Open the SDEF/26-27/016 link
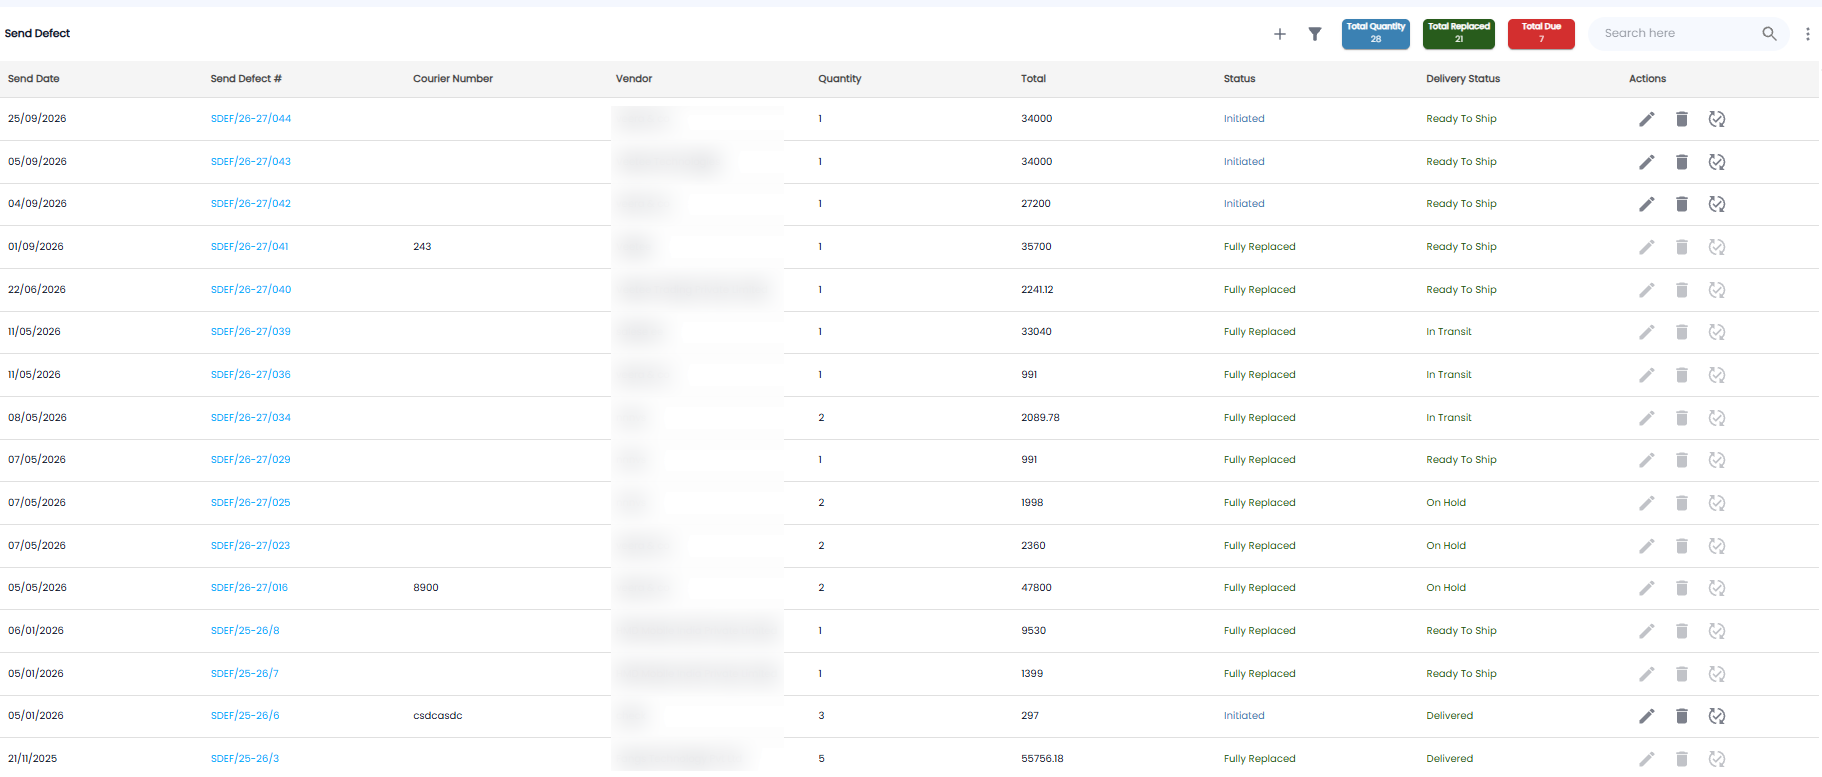The height and width of the screenshot is (777, 1822). (x=249, y=588)
